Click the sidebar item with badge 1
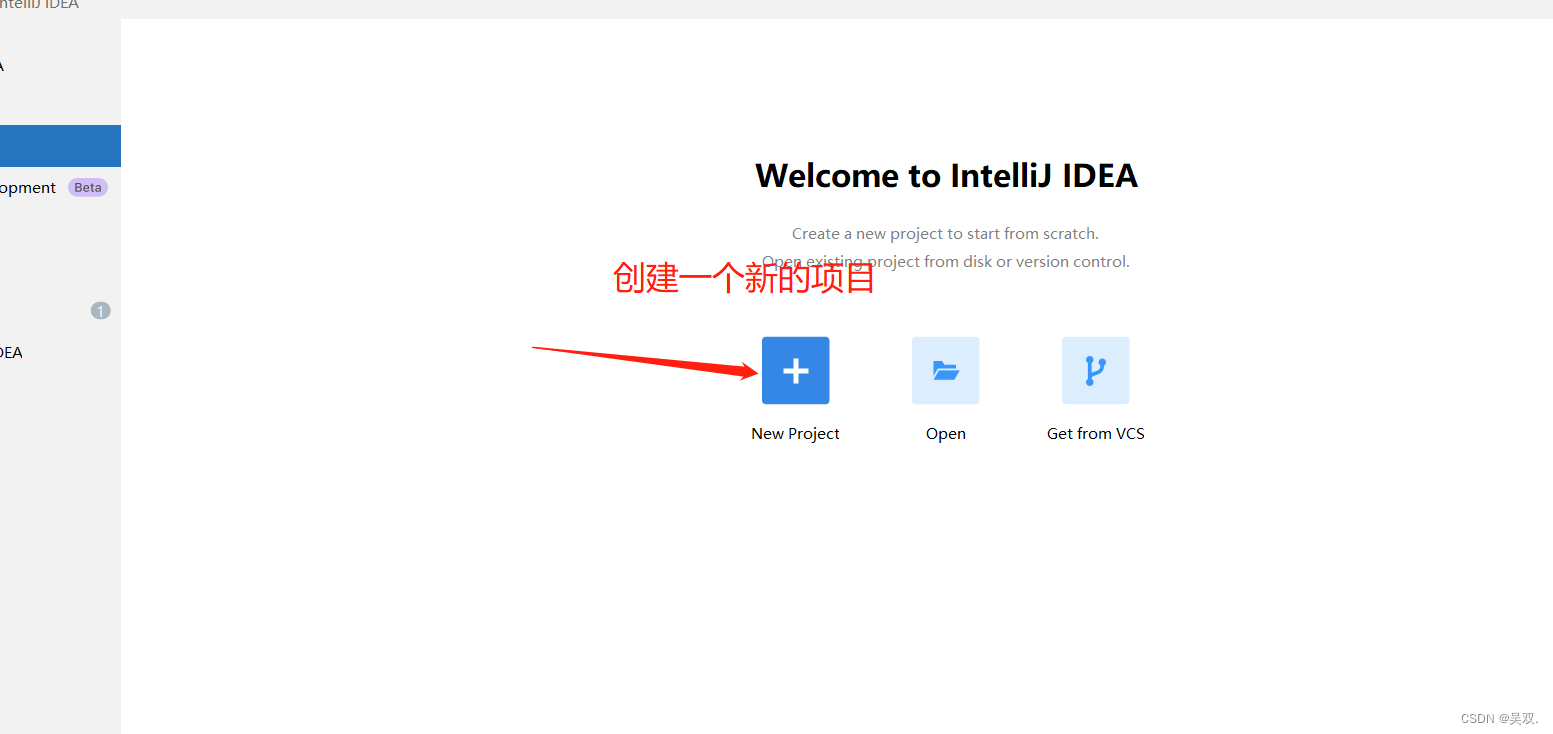1553x734 pixels. [x=60, y=311]
